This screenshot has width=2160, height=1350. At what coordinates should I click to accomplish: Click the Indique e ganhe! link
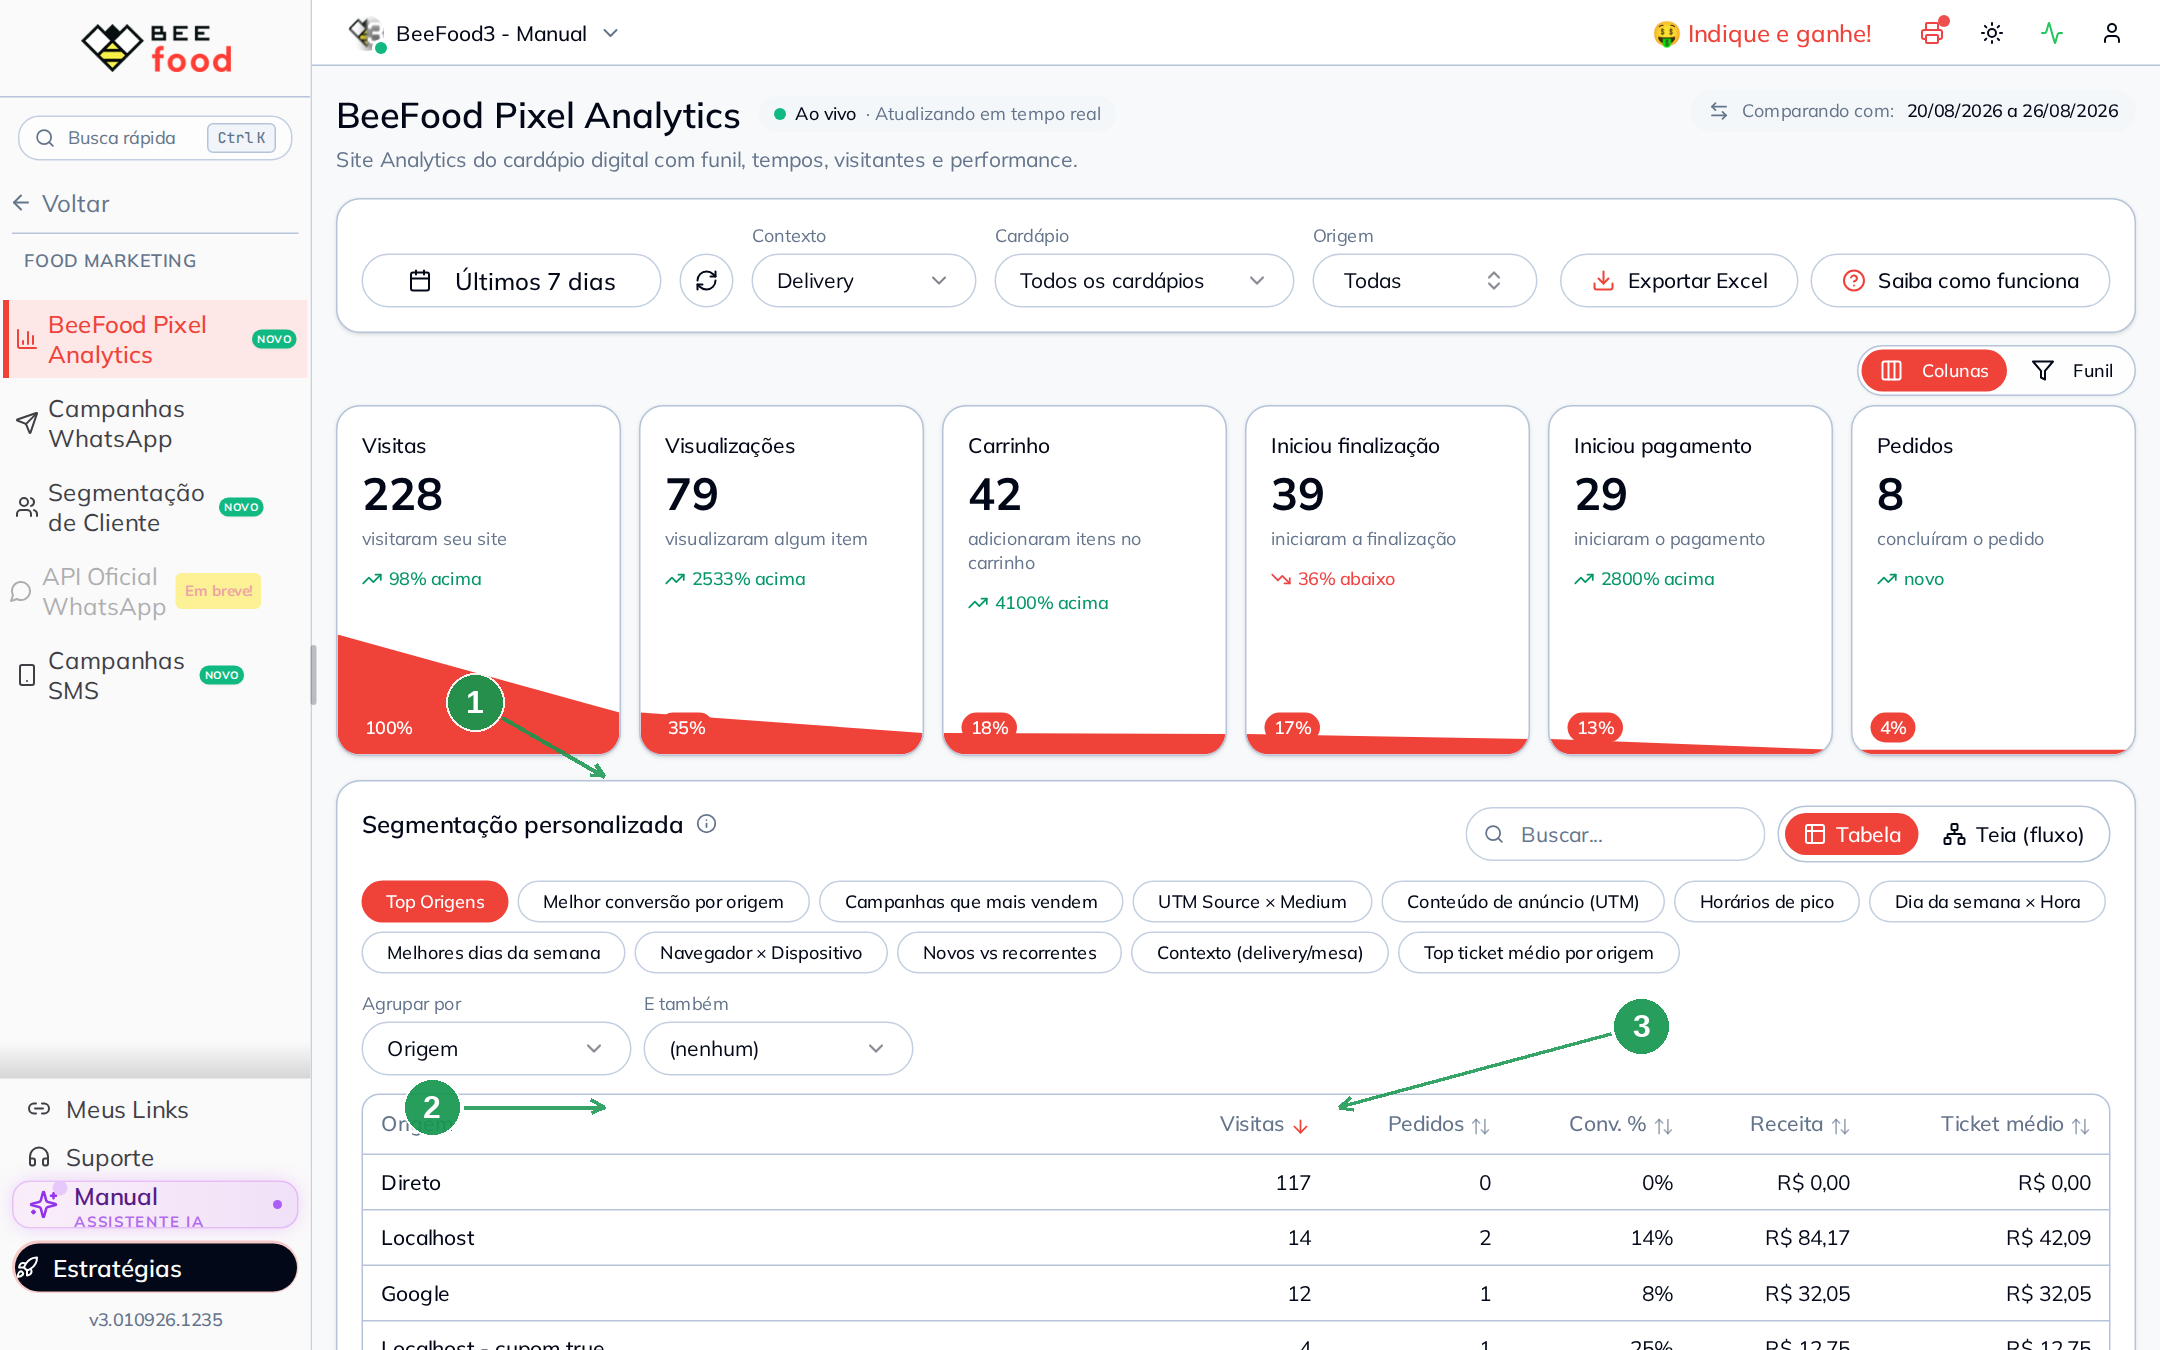[1762, 34]
